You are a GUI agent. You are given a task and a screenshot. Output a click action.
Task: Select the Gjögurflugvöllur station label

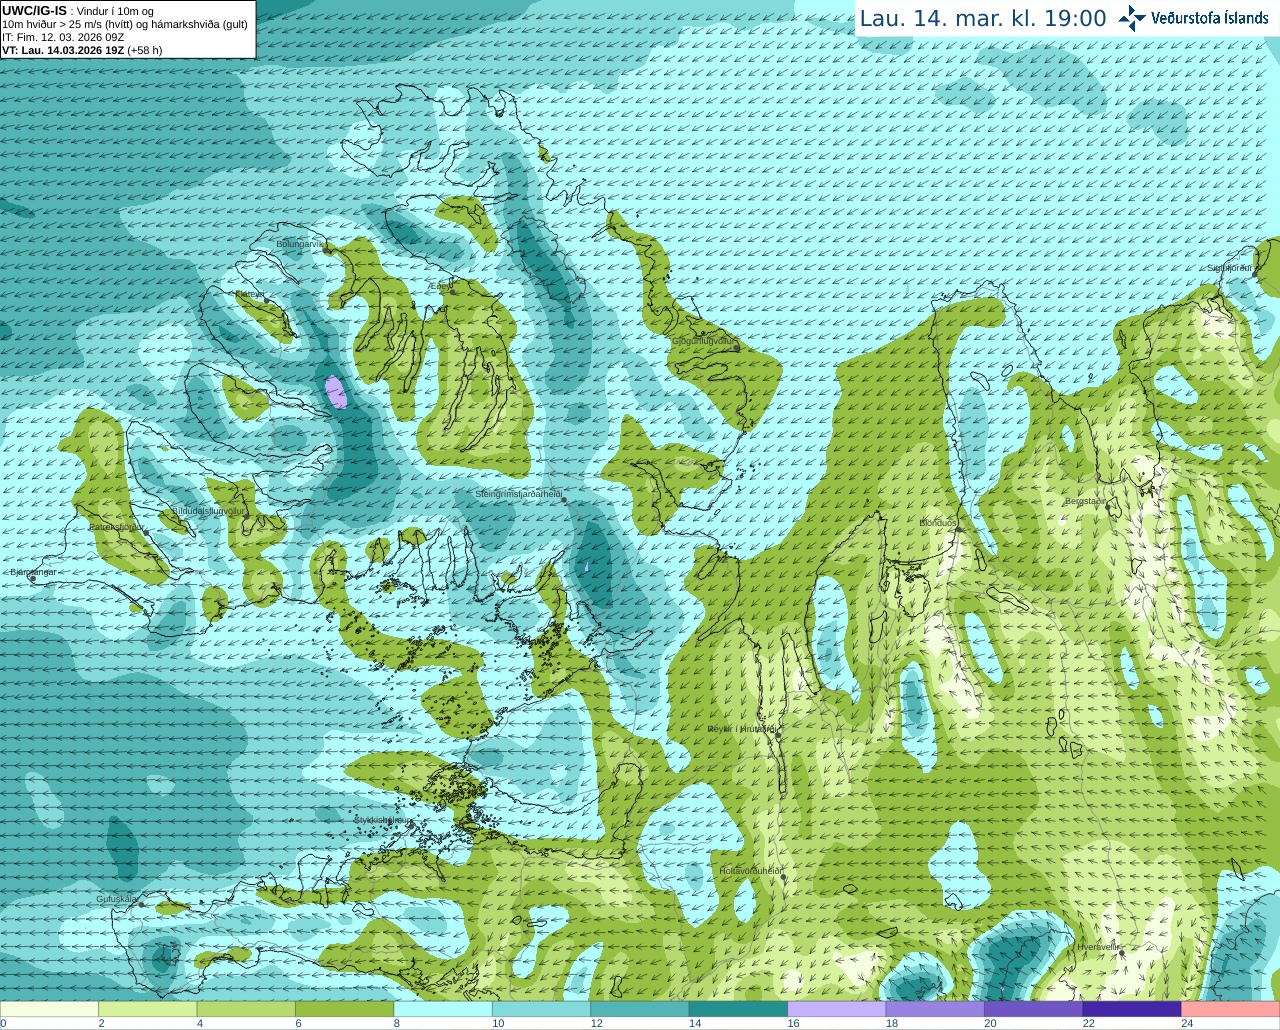pyautogui.click(x=703, y=341)
